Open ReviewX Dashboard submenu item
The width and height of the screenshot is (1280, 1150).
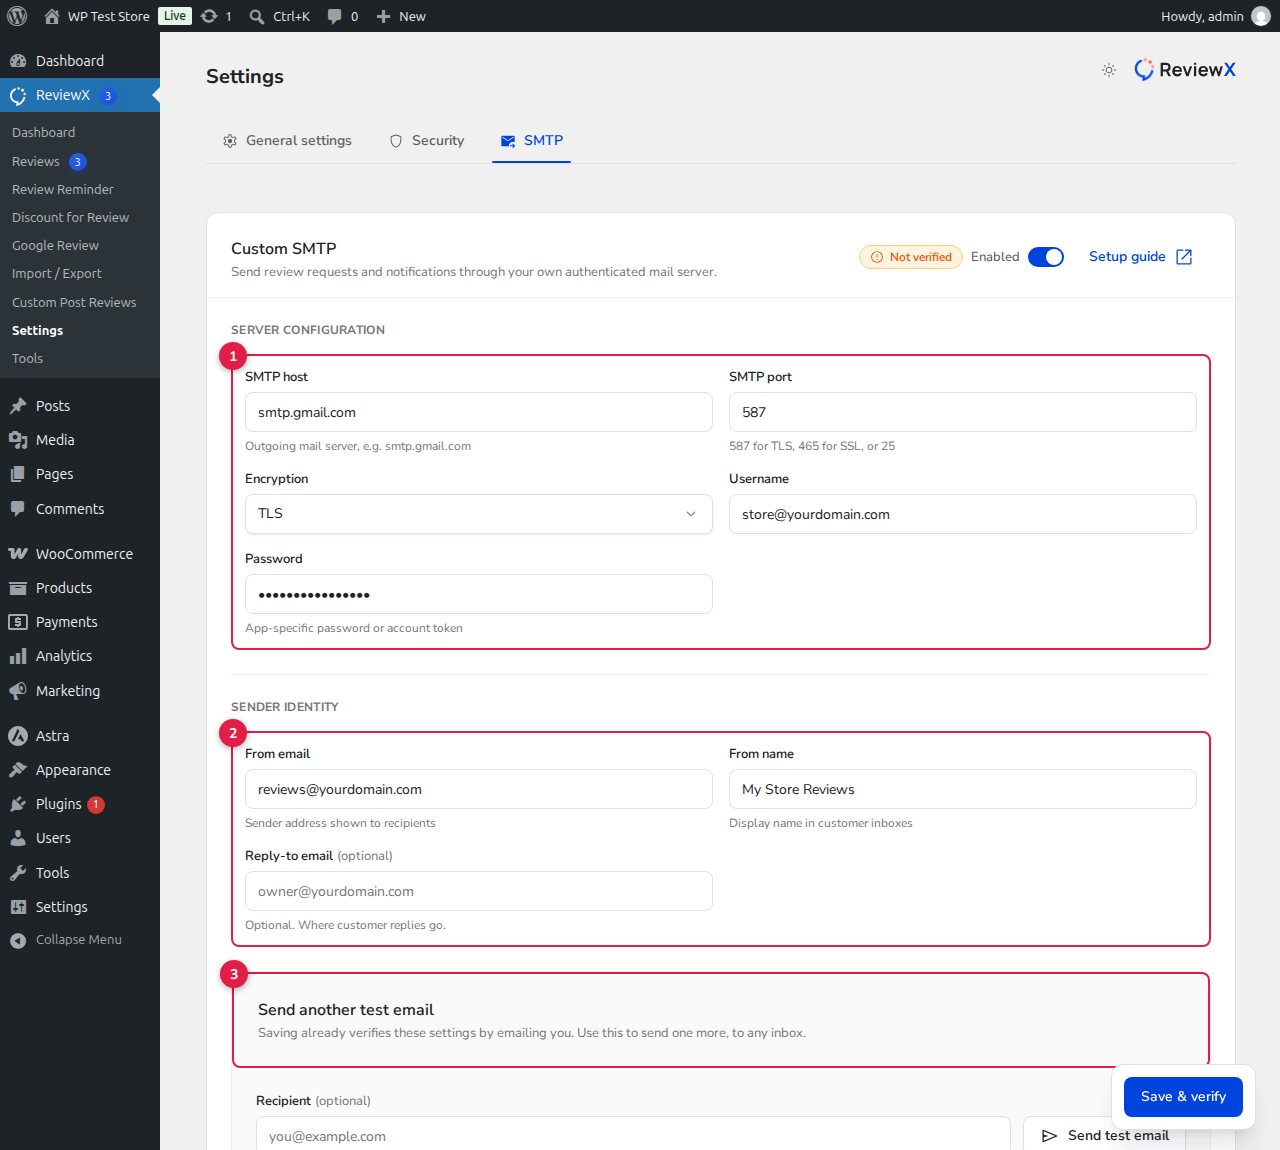click(43, 132)
